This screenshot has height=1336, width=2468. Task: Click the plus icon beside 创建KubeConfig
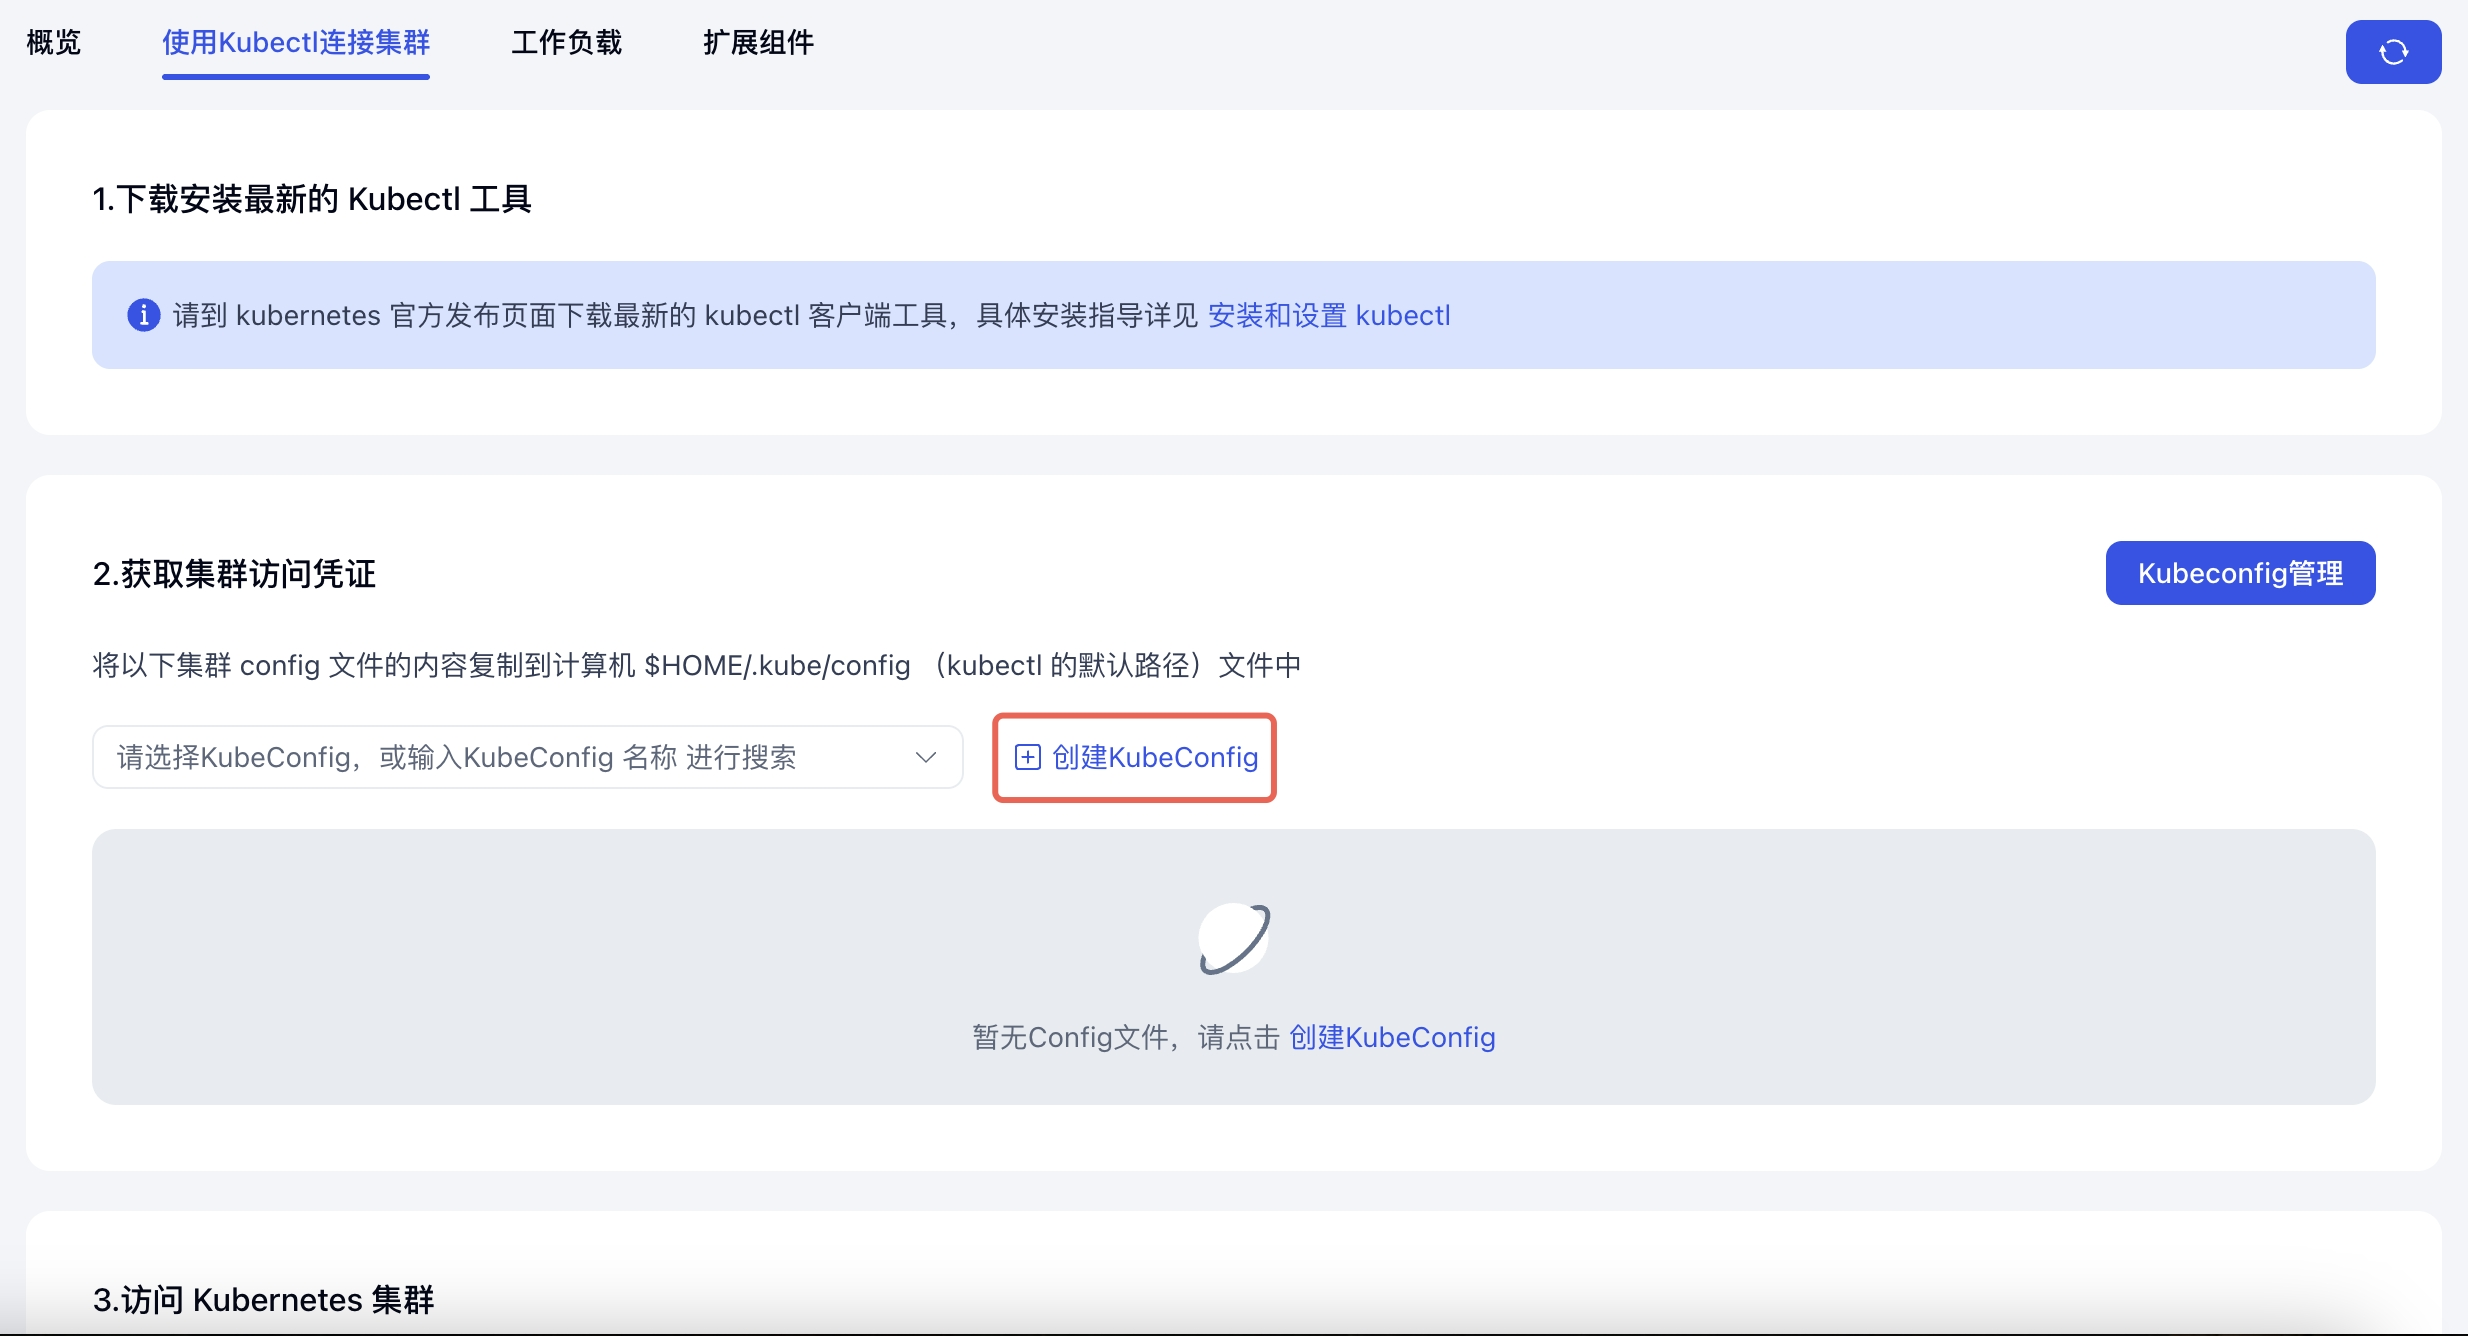pyautogui.click(x=1027, y=757)
